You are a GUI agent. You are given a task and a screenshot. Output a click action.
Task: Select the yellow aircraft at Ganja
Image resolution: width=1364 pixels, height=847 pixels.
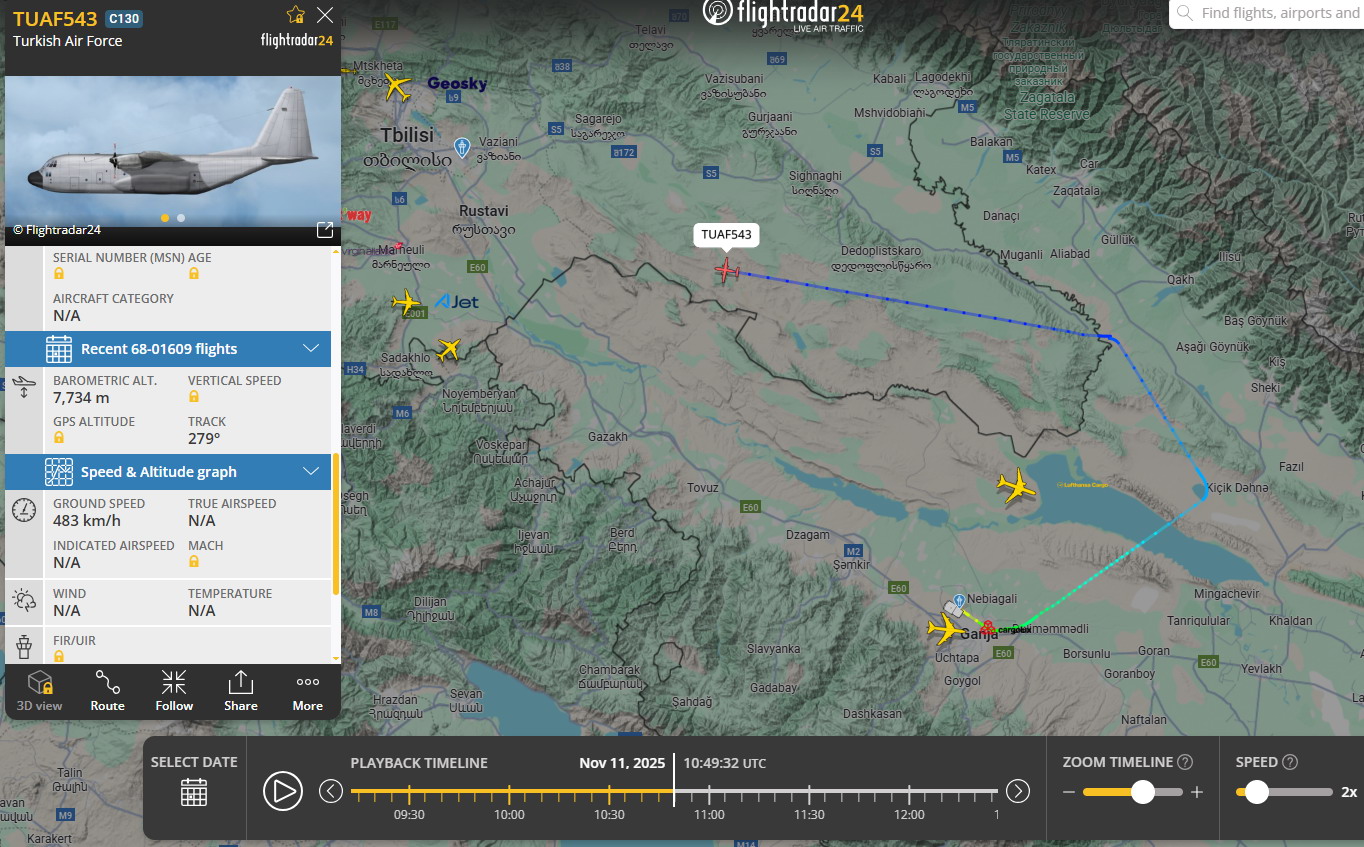(x=943, y=629)
